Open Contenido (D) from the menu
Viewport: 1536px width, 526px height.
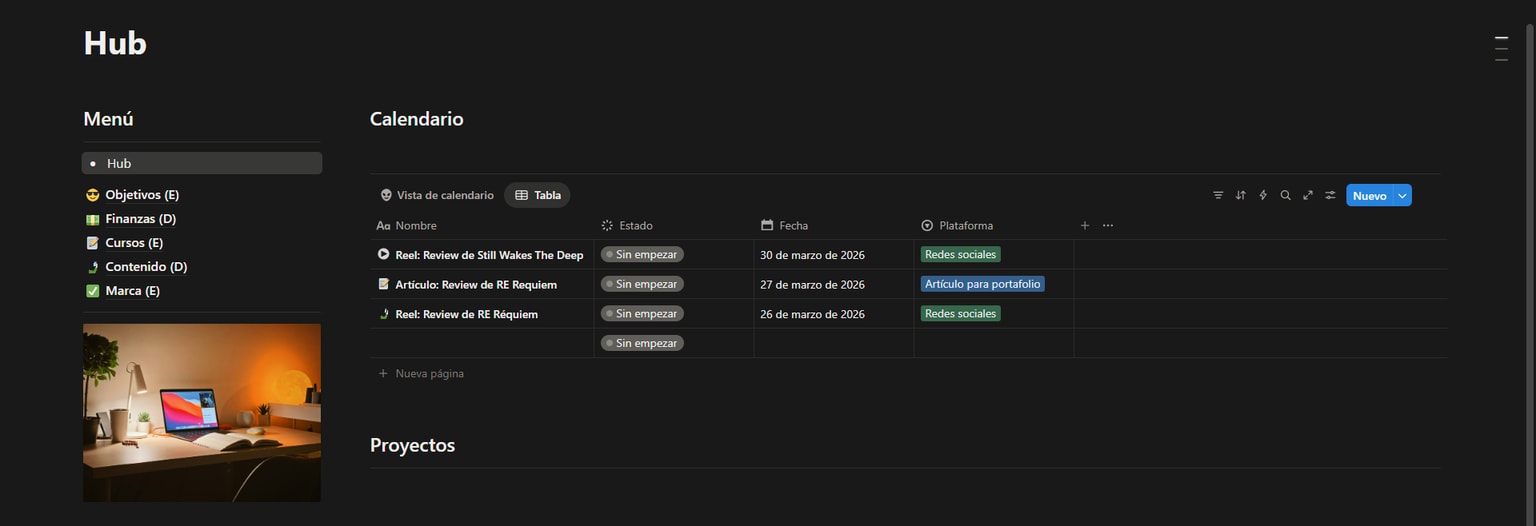coord(146,267)
